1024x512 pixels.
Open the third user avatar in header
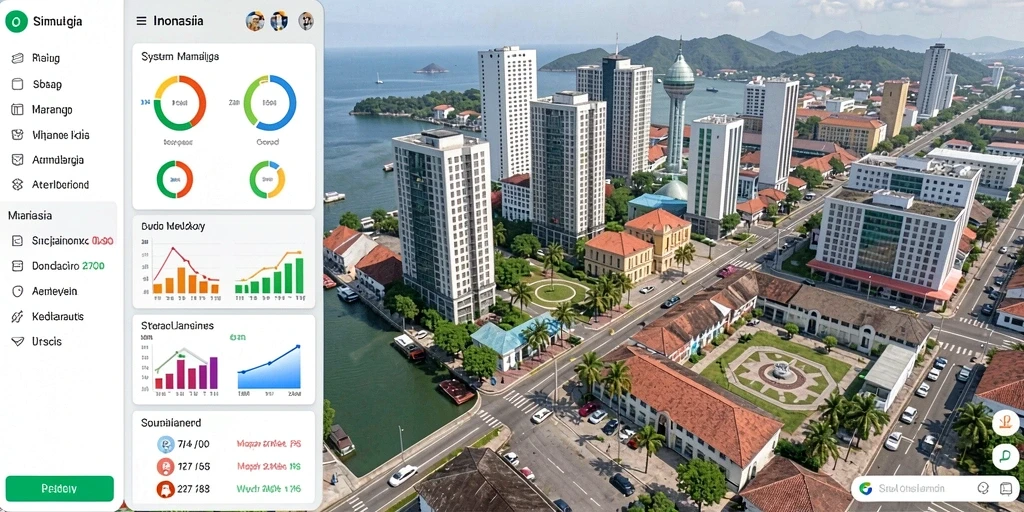click(x=306, y=21)
